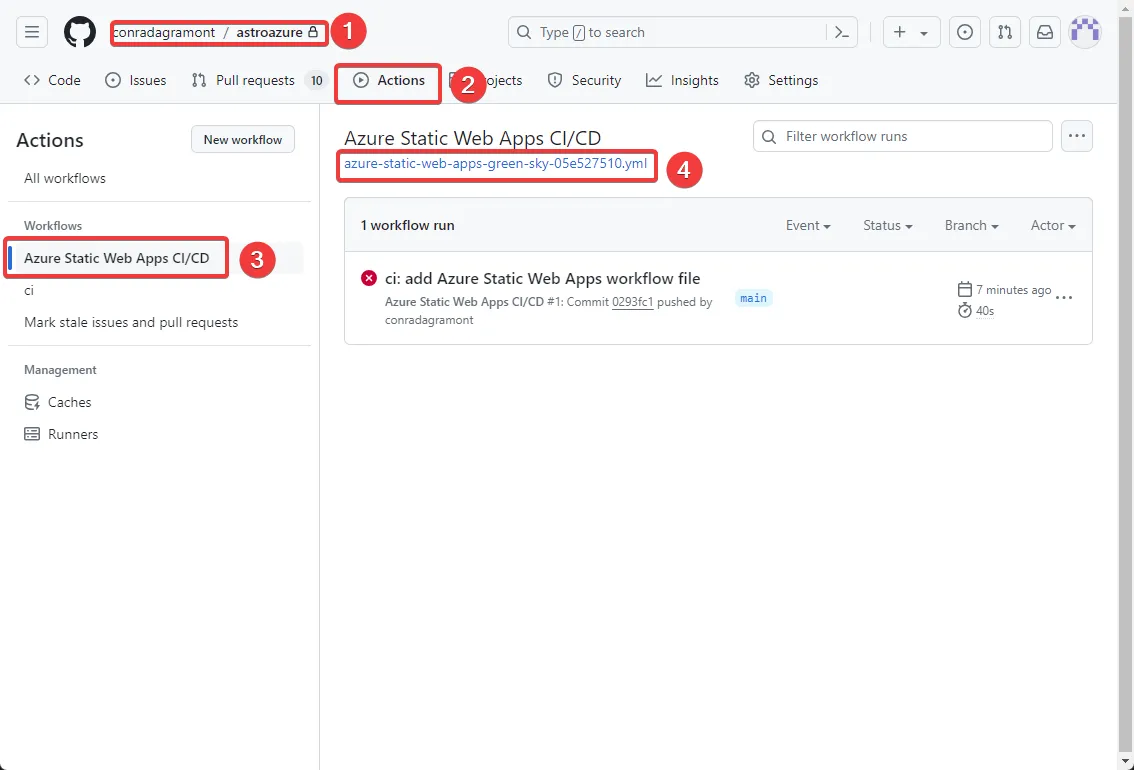Open the hamburger navigation menu
Viewport: 1134px width, 770px height.
[x=32, y=33]
